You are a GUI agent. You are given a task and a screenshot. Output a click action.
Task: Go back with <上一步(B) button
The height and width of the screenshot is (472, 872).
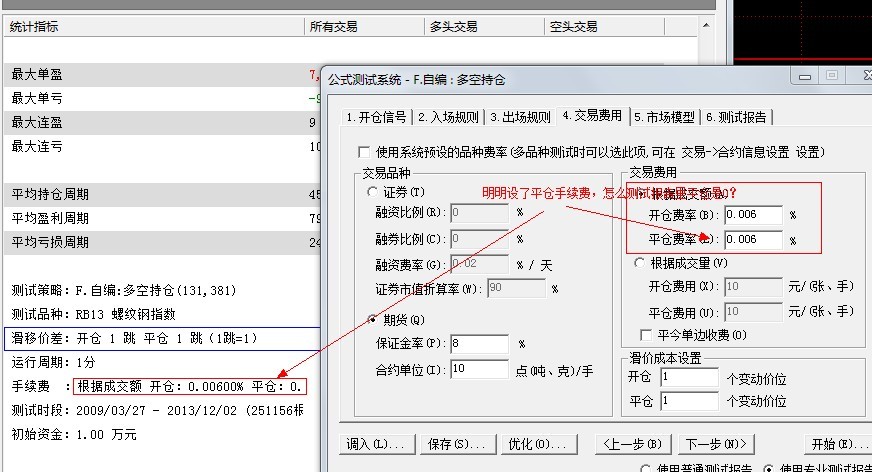pos(633,444)
